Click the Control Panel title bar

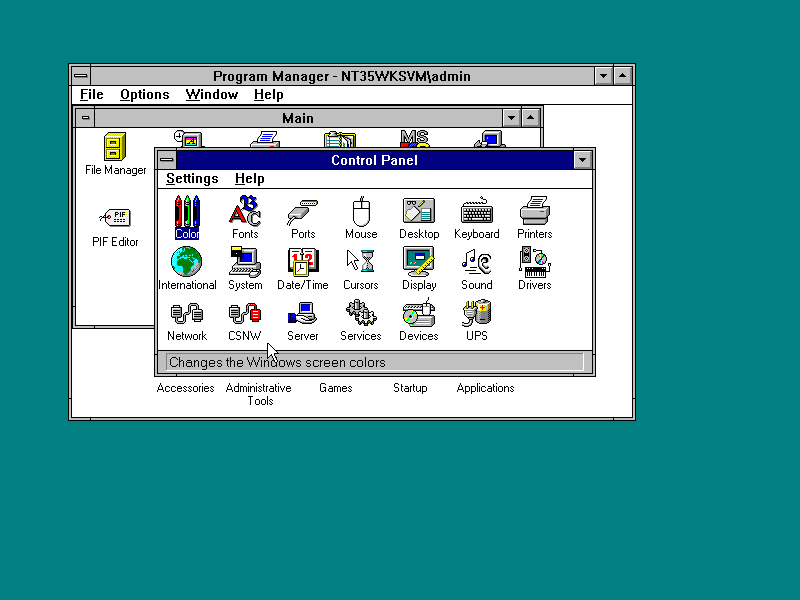point(374,160)
